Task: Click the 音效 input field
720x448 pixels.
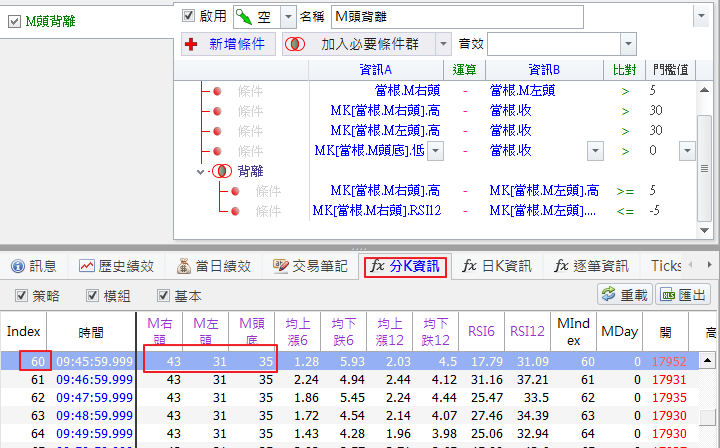Action: pos(554,44)
